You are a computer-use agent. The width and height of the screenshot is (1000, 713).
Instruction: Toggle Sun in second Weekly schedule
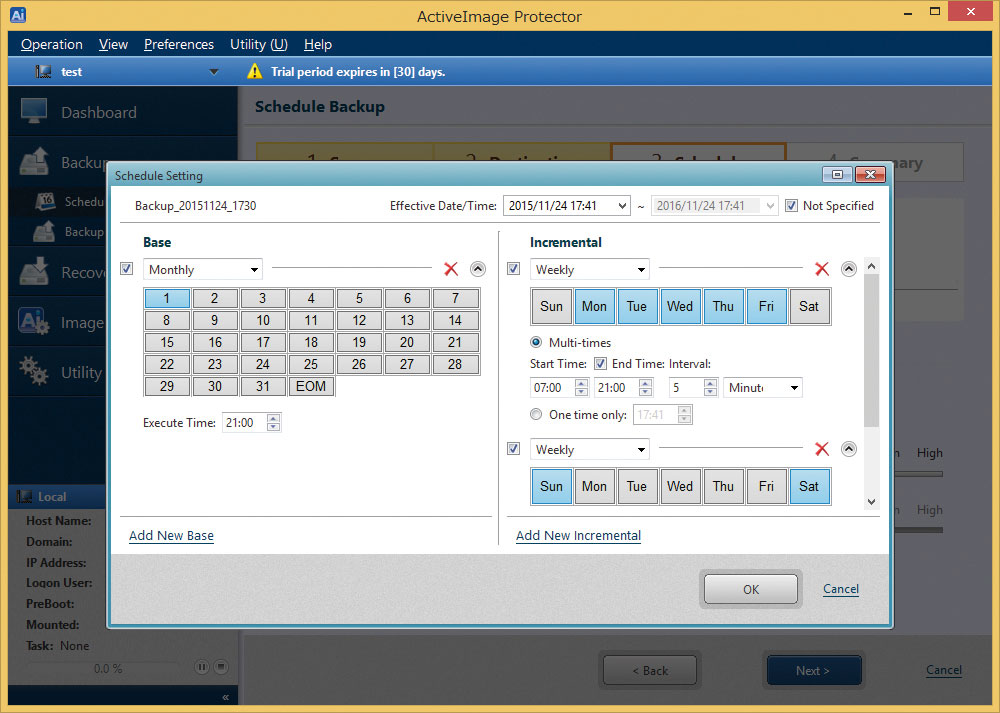tap(552, 486)
